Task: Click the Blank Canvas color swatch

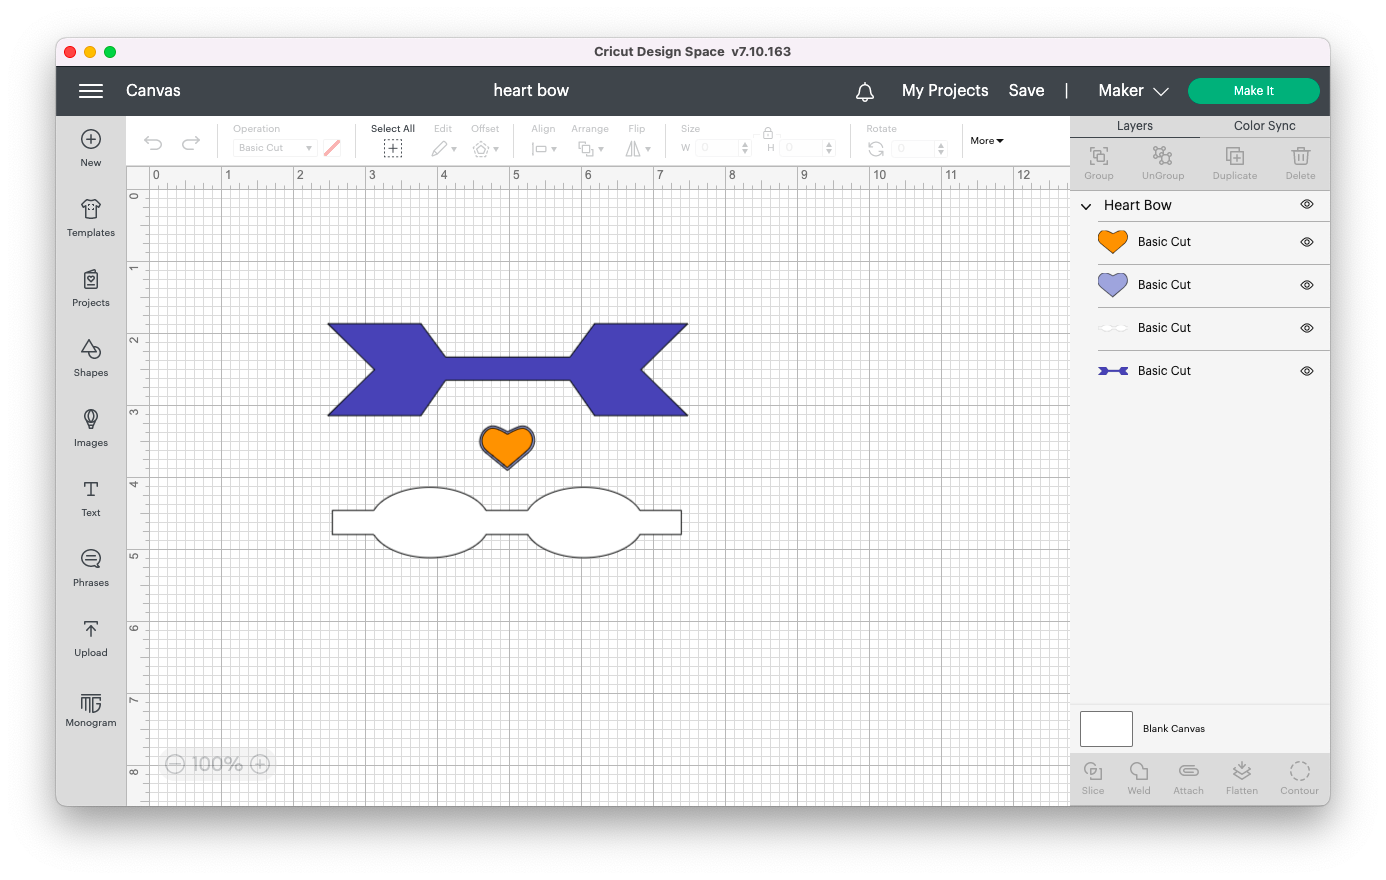Action: (x=1106, y=729)
